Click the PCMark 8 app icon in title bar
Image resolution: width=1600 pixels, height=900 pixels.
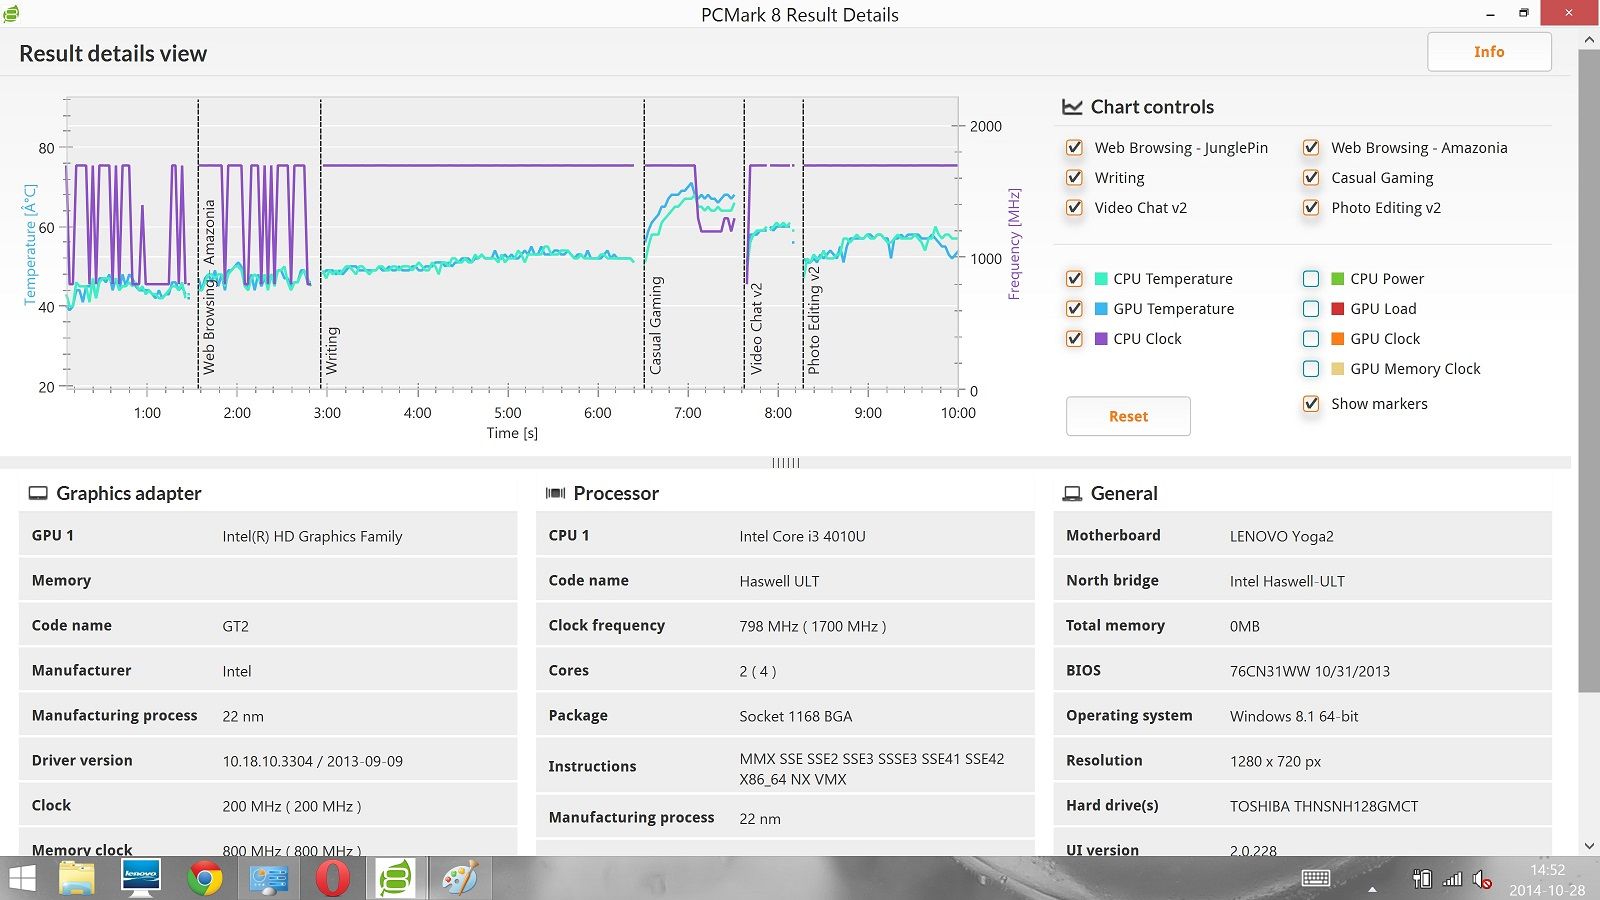coord(10,13)
